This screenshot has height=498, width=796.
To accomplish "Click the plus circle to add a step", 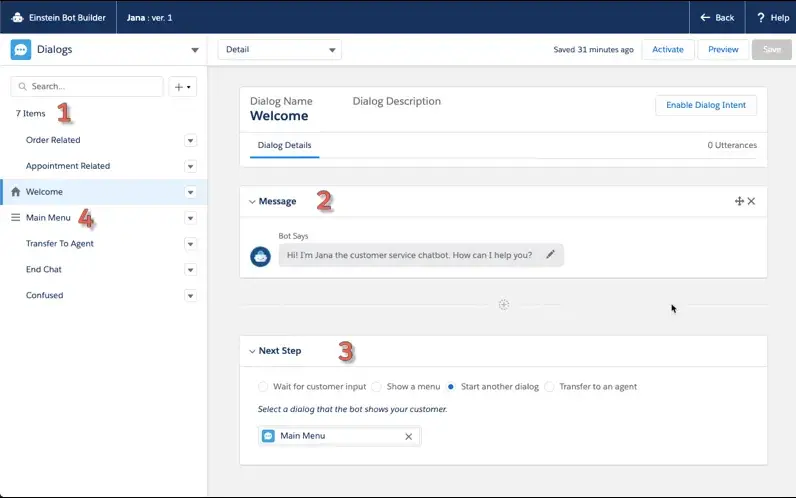I will pos(504,305).
